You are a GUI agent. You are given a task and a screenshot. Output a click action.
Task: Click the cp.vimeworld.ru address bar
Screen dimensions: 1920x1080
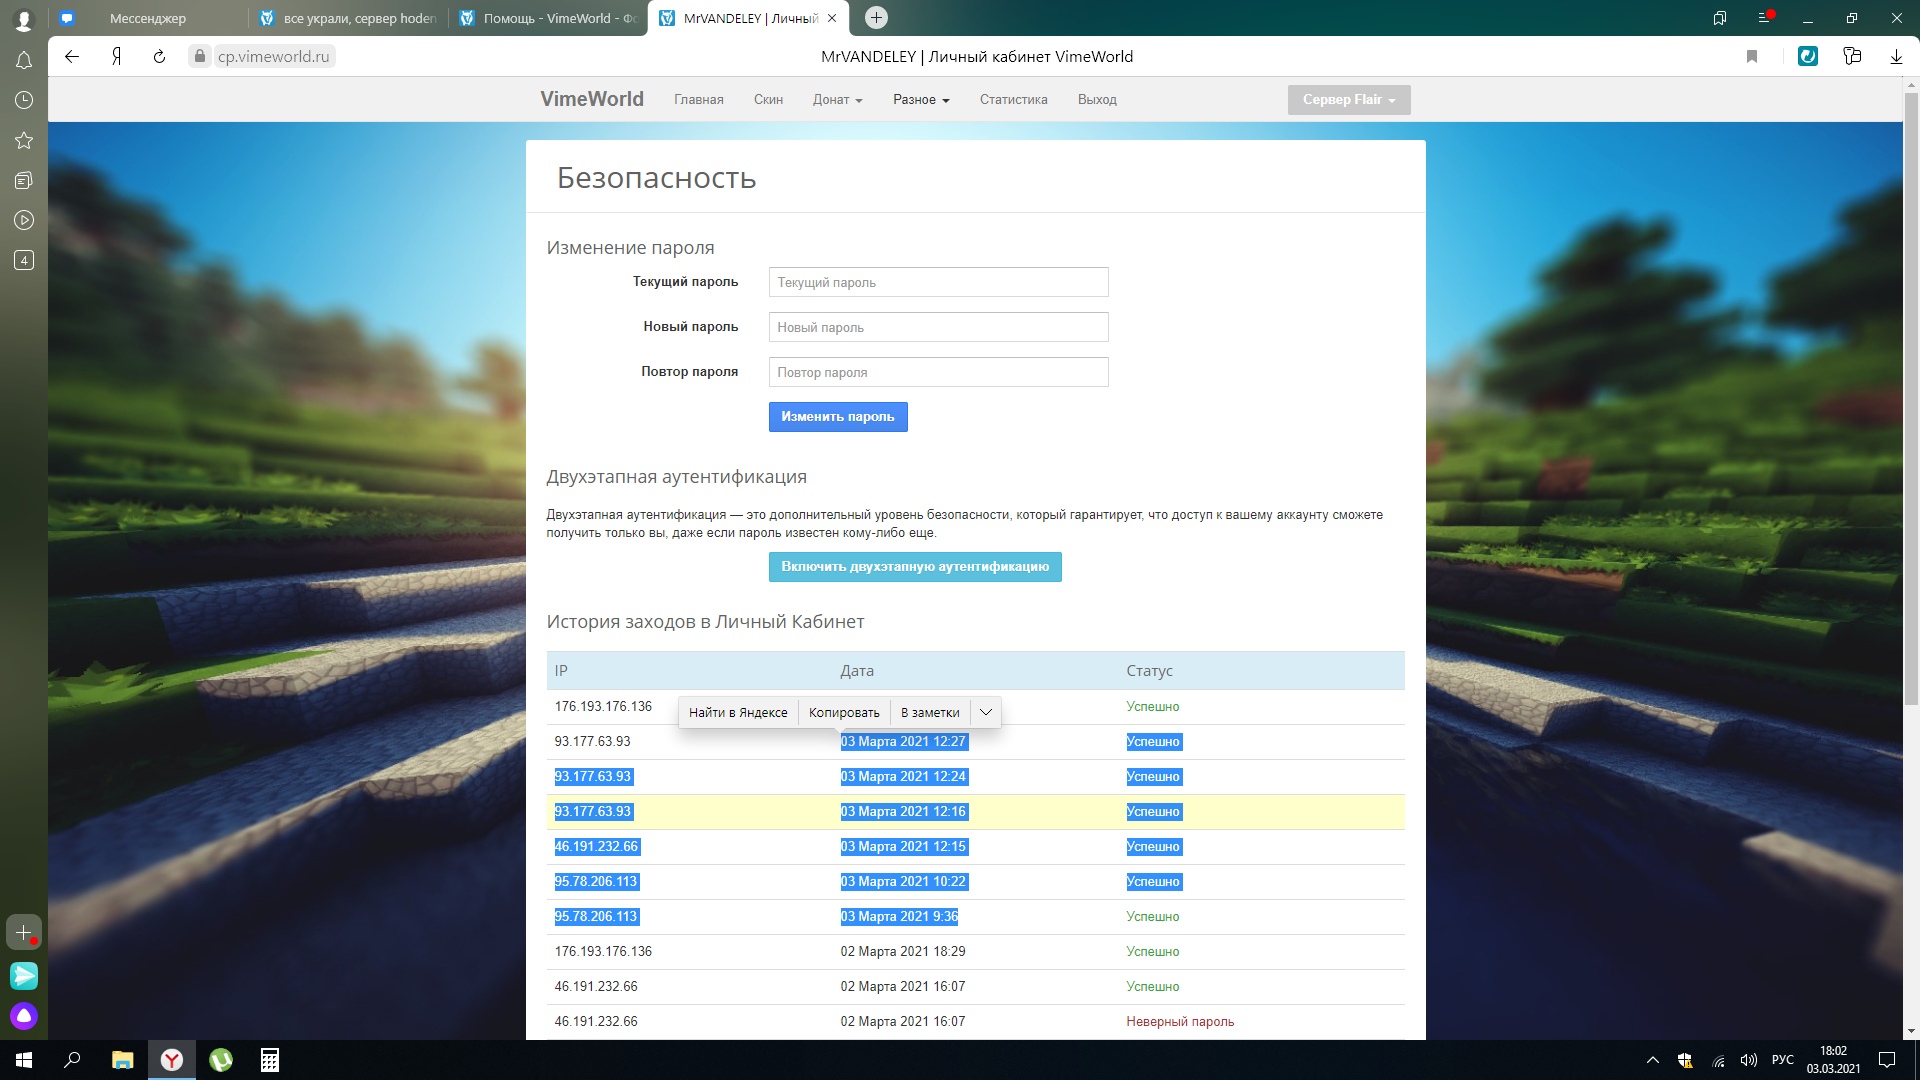[273, 57]
